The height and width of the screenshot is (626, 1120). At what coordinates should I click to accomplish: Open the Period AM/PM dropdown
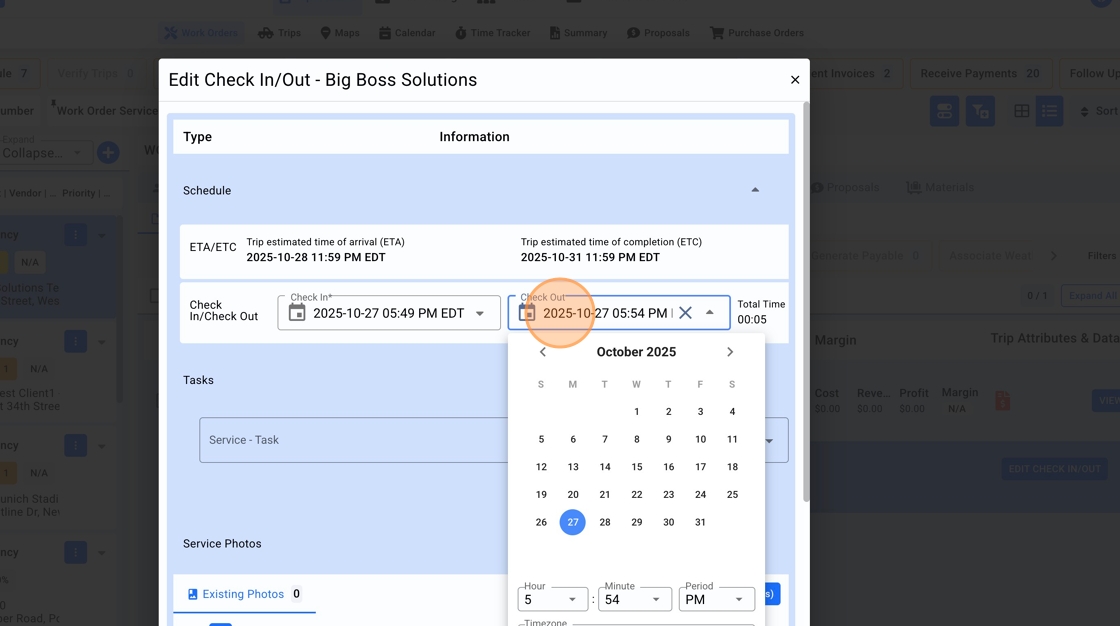(x=716, y=600)
